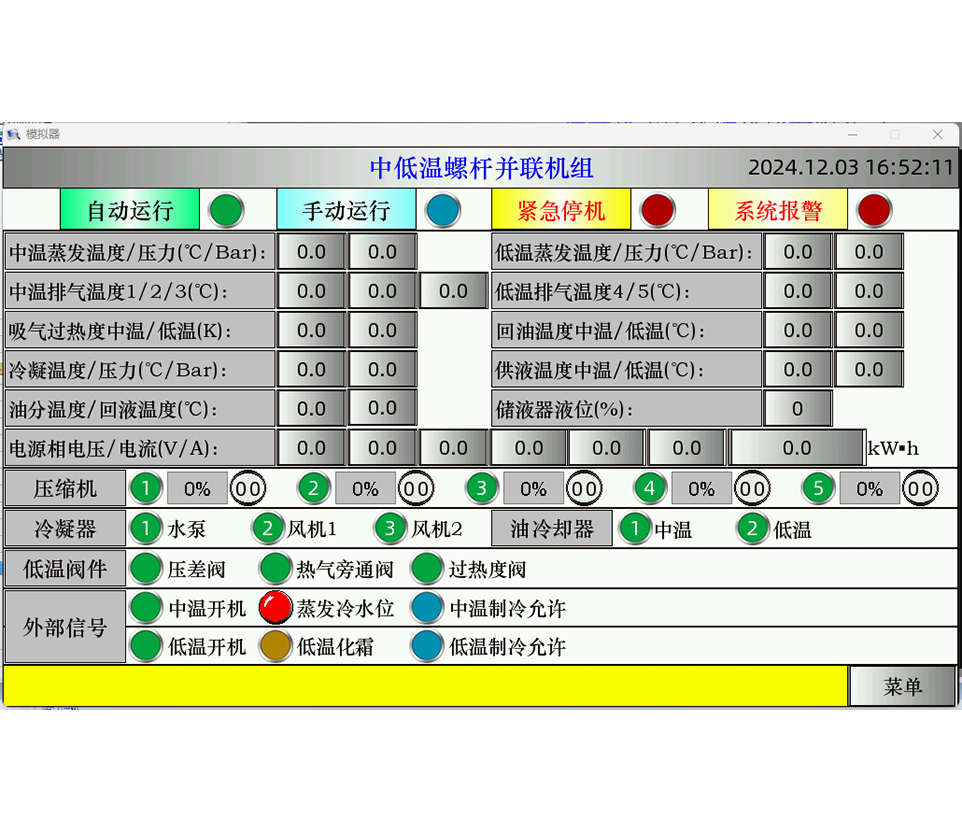
Task: Select compressor 1 status circle
Action: [146, 488]
